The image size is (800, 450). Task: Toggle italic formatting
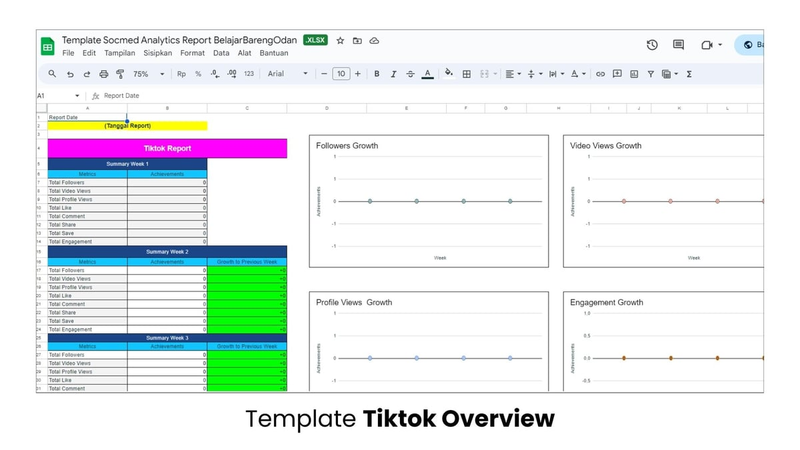point(393,74)
